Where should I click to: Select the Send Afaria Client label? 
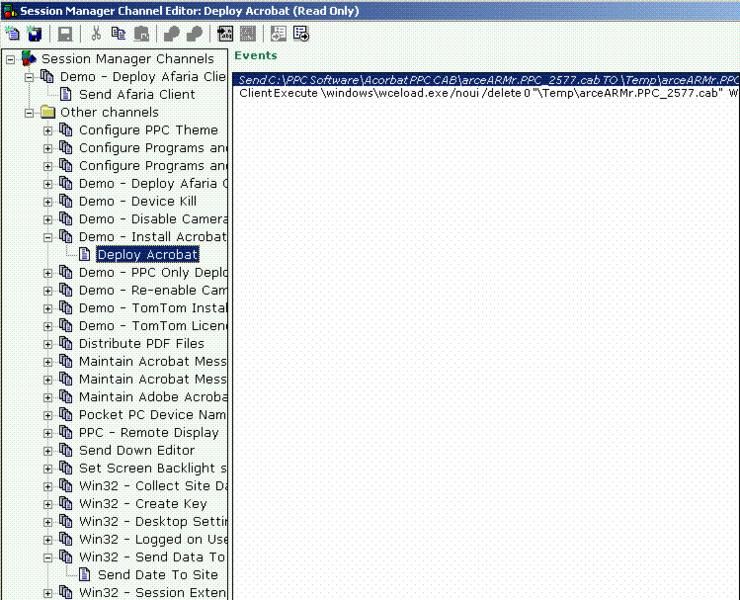137,94
